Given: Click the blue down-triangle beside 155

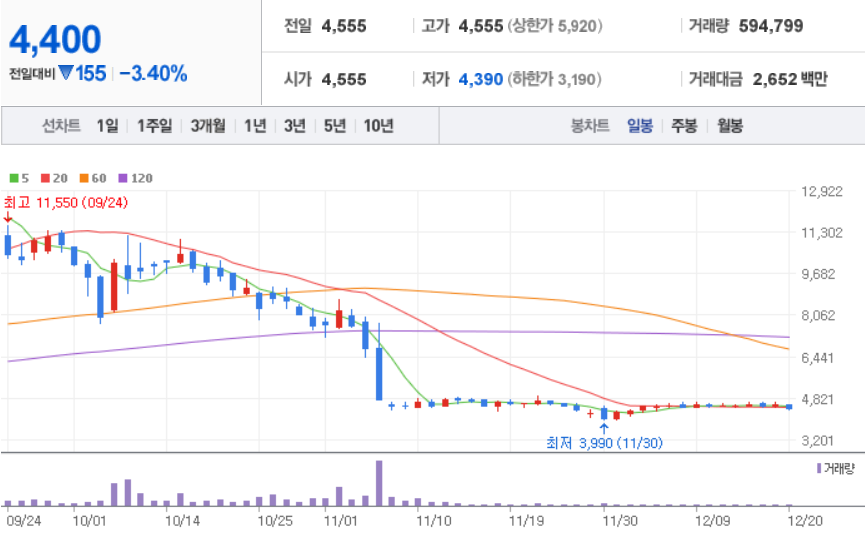Looking at the screenshot, I should pyautogui.click(x=66, y=72).
